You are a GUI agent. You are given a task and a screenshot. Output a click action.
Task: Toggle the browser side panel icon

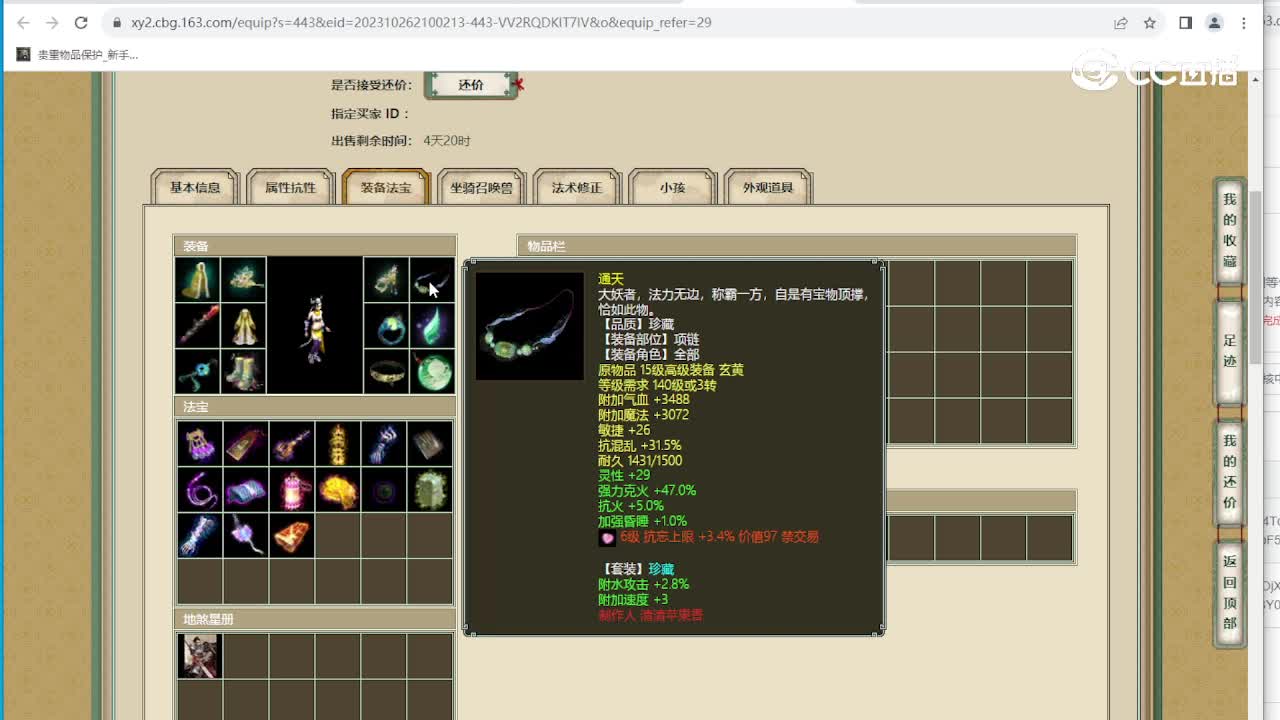click(1185, 22)
